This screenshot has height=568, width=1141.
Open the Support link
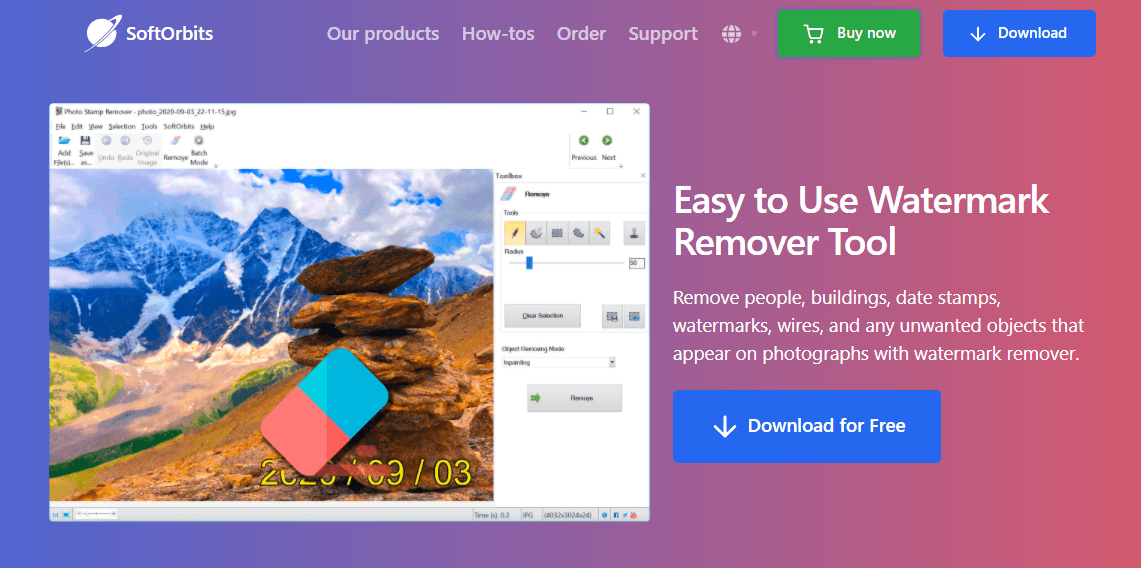pyautogui.click(x=663, y=33)
